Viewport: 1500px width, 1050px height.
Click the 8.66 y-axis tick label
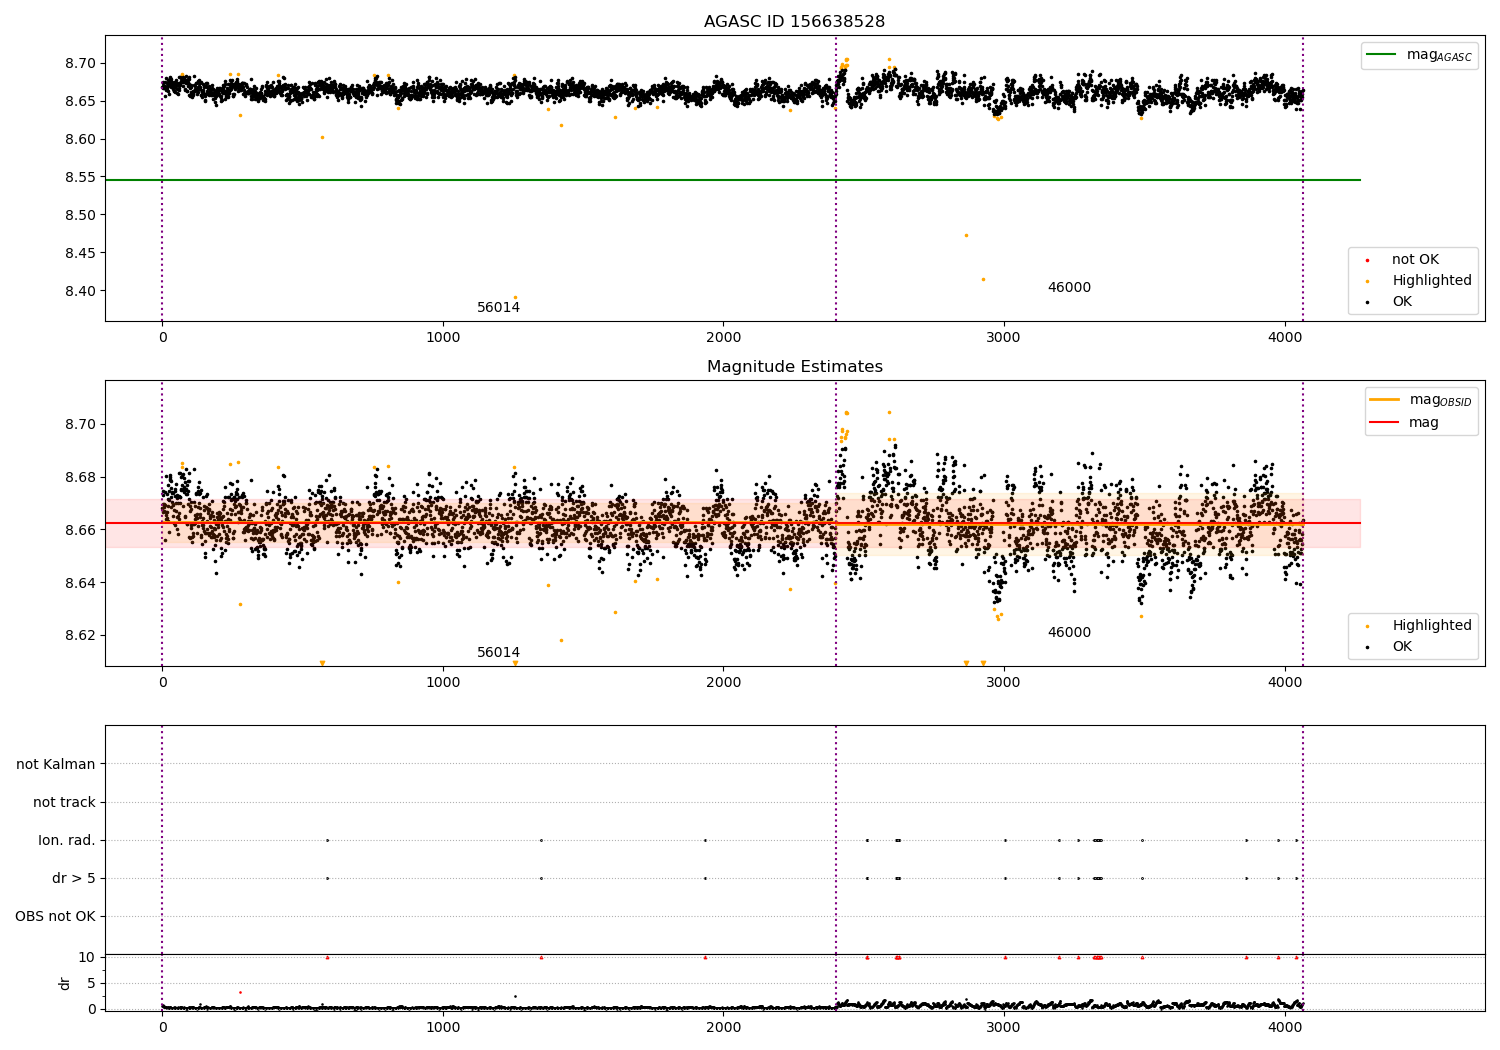[80, 531]
